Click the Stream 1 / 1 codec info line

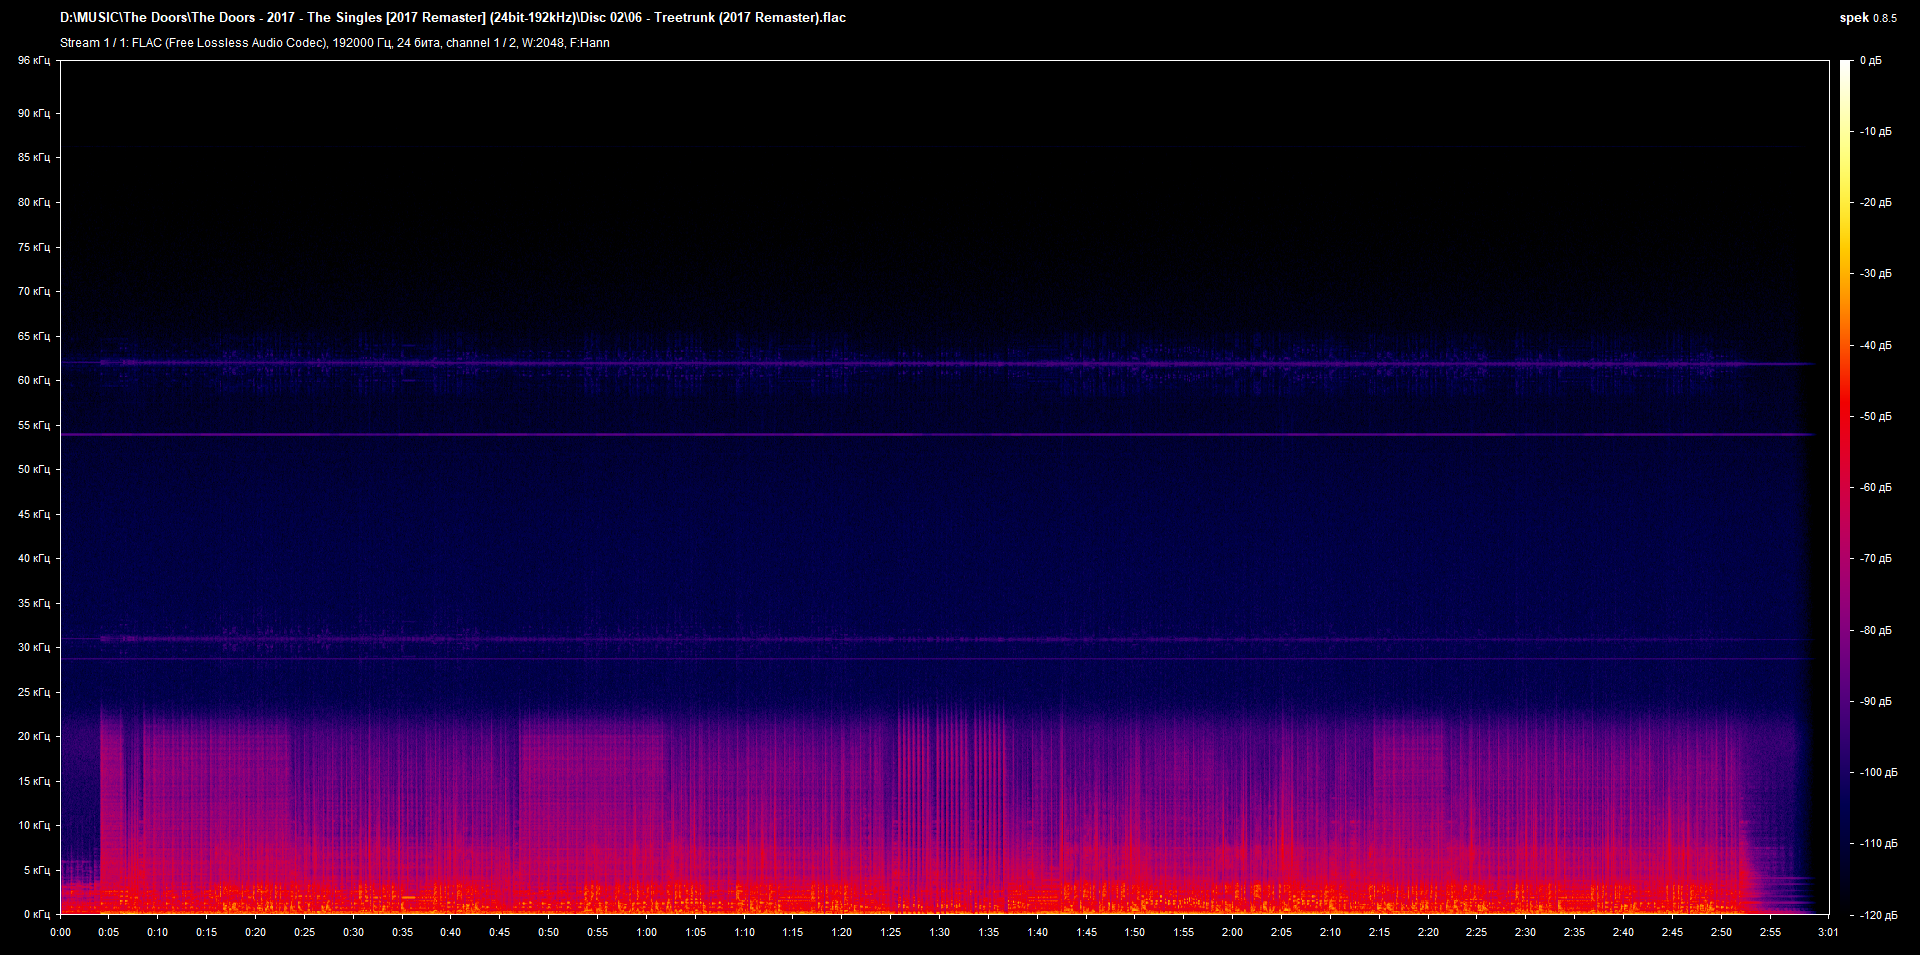(335, 43)
